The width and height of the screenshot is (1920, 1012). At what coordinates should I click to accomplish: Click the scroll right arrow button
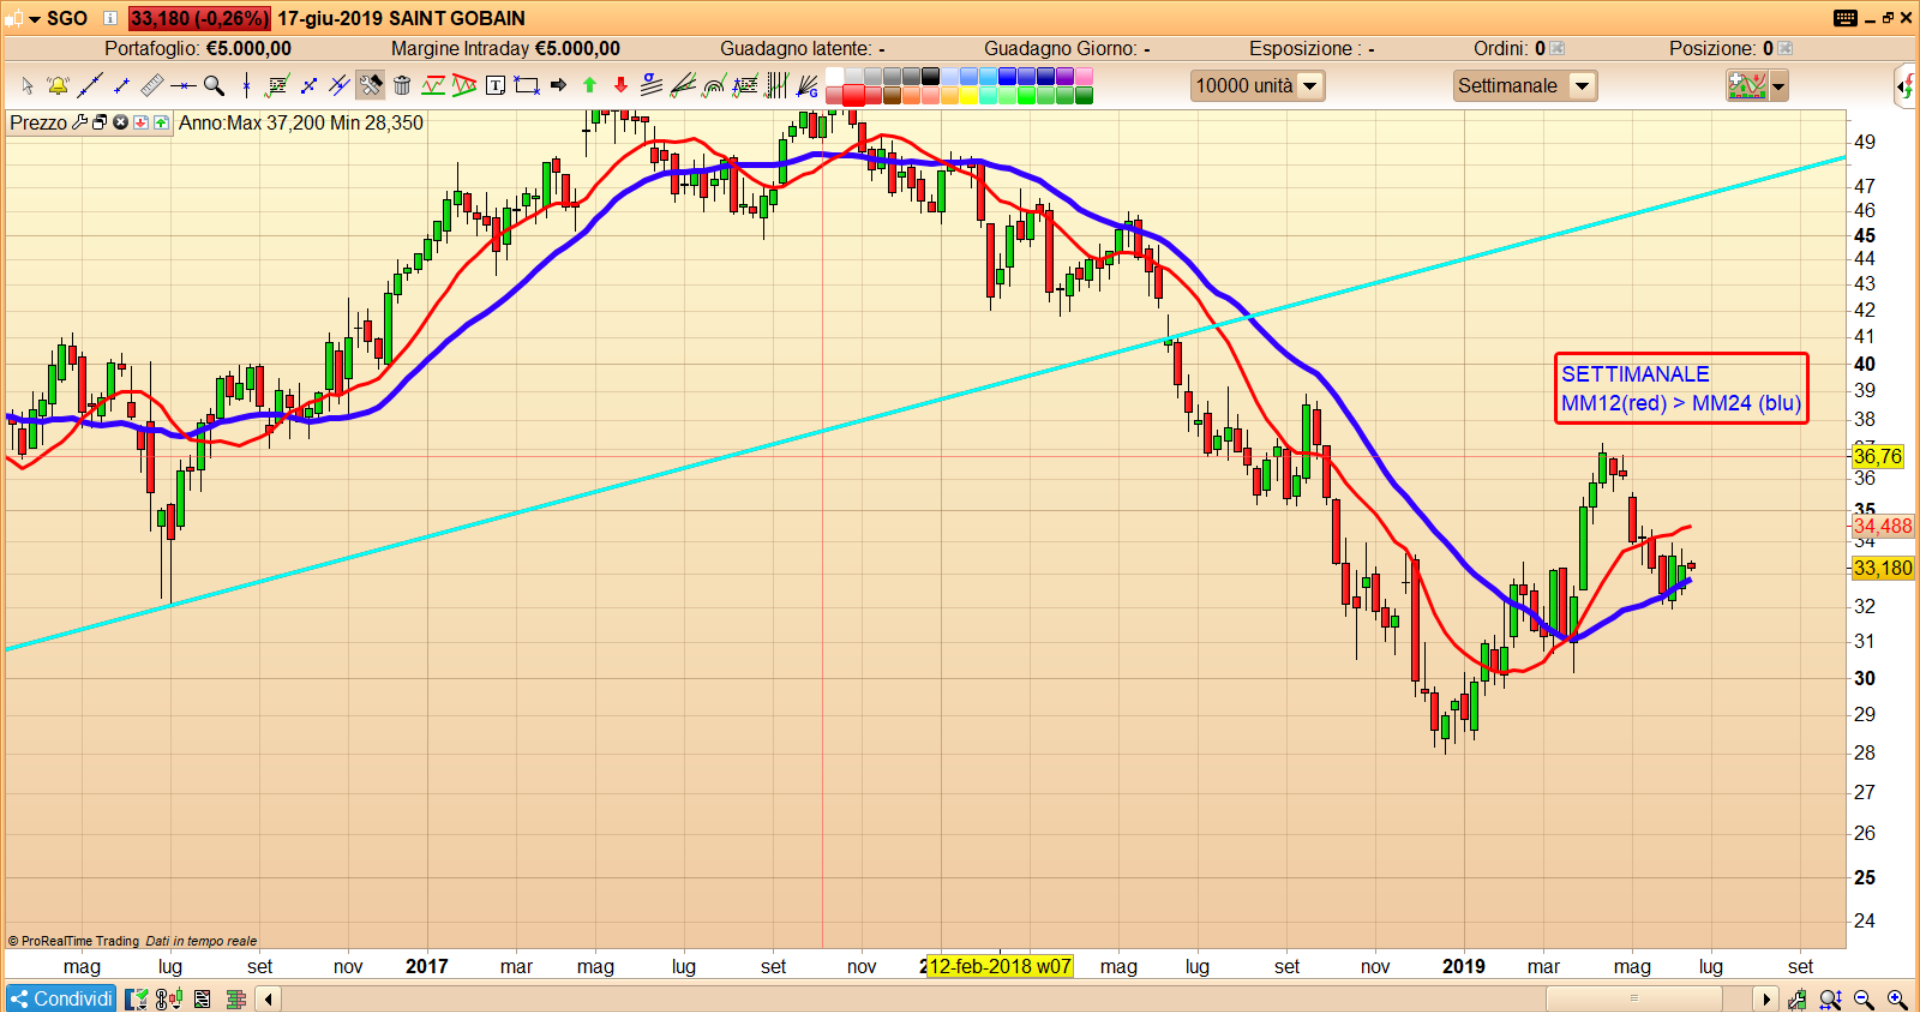click(1766, 999)
